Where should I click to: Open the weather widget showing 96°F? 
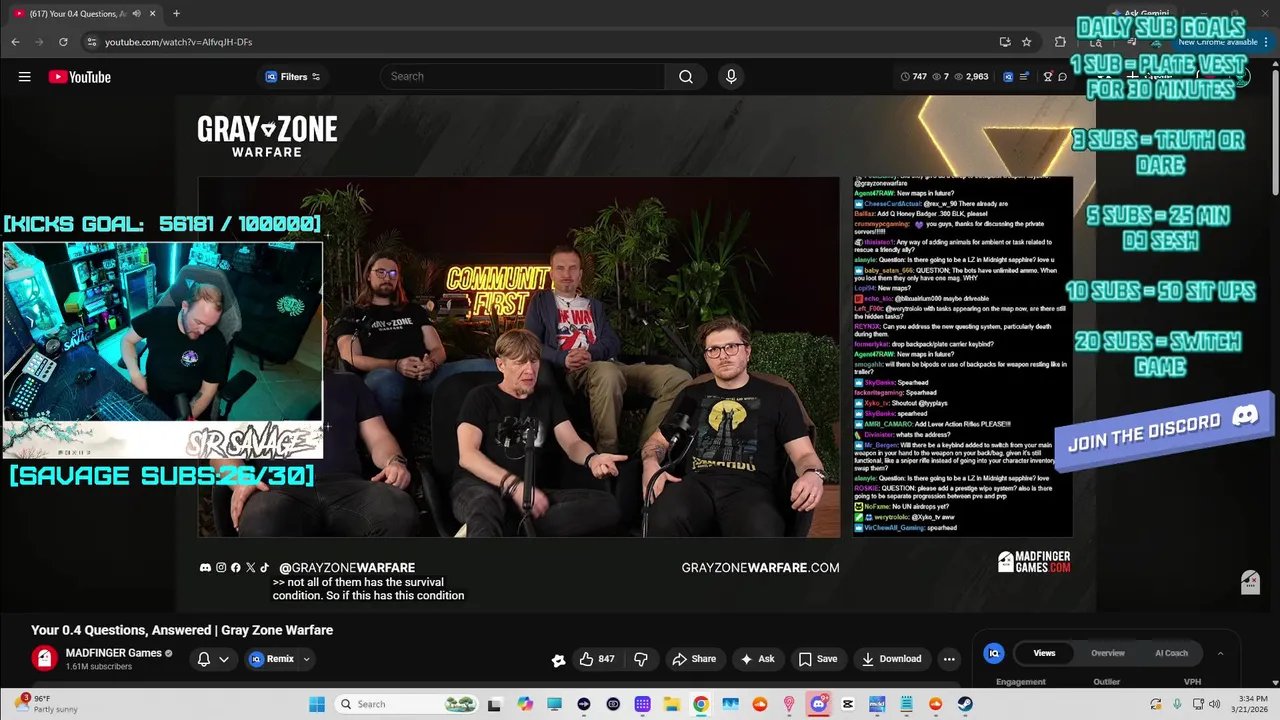pyautogui.click(x=45, y=704)
